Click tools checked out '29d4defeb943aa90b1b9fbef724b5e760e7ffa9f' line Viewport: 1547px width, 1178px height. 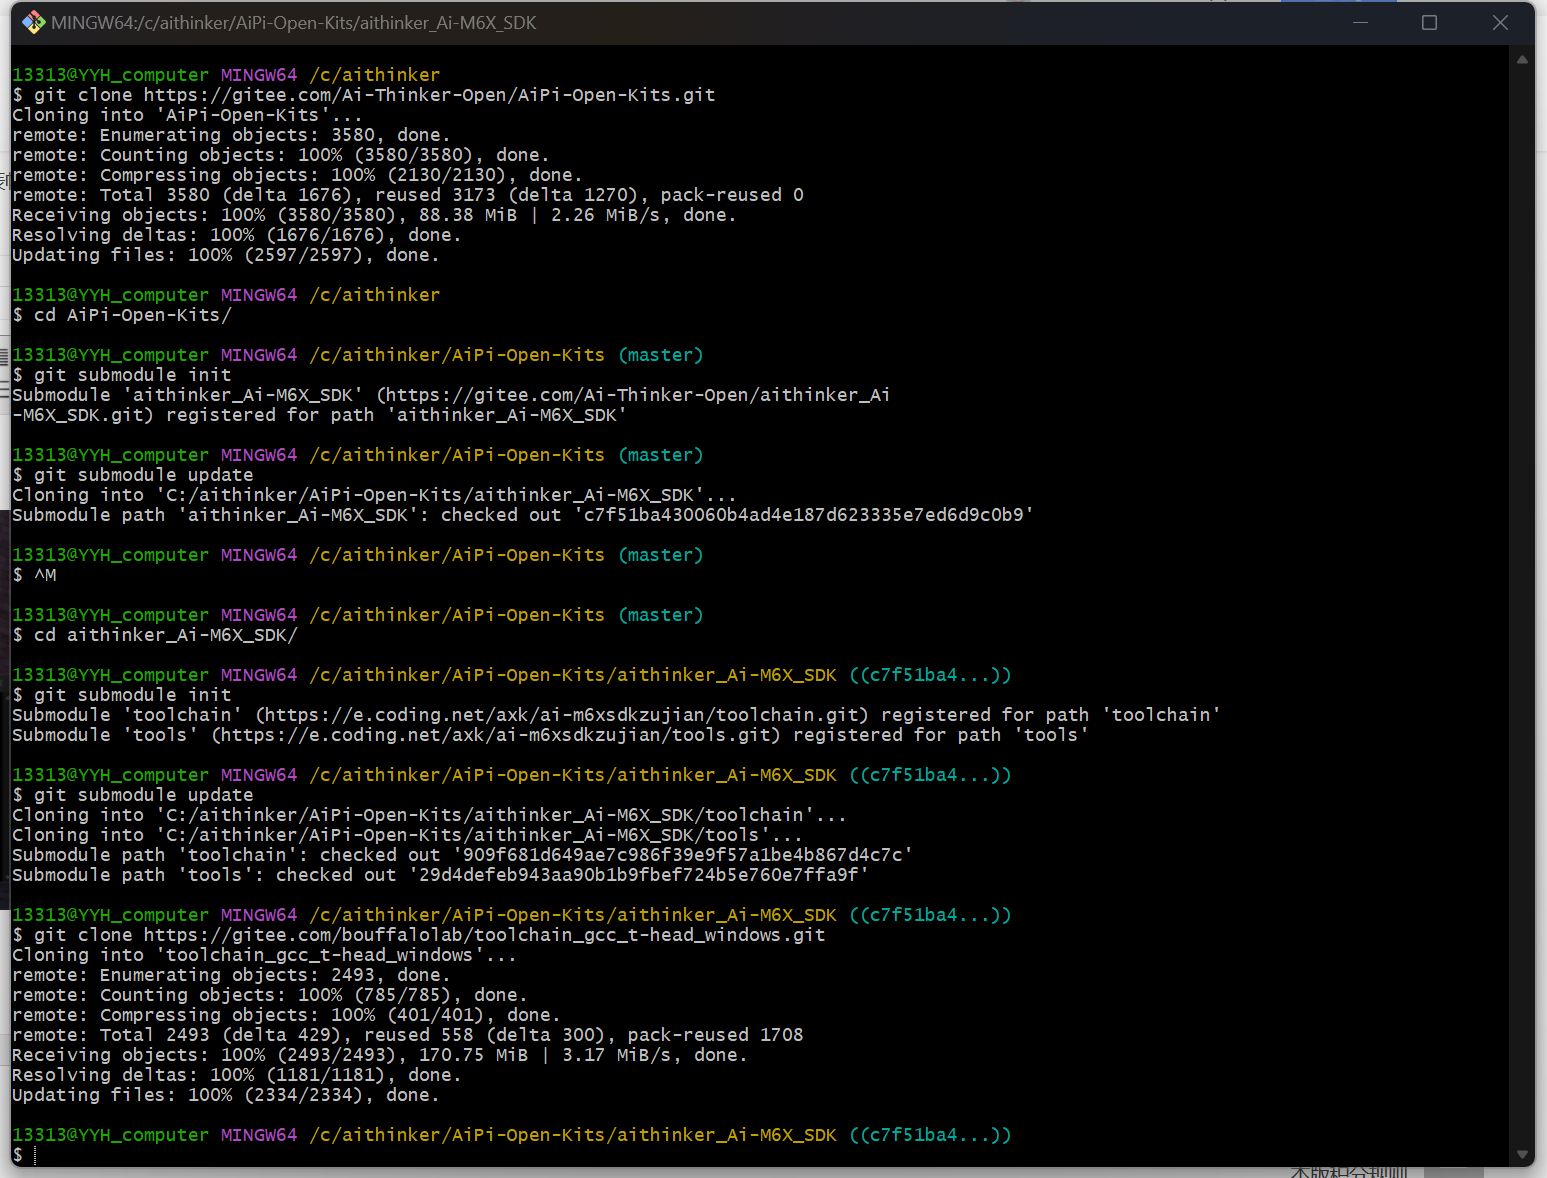pyautogui.click(x=440, y=875)
